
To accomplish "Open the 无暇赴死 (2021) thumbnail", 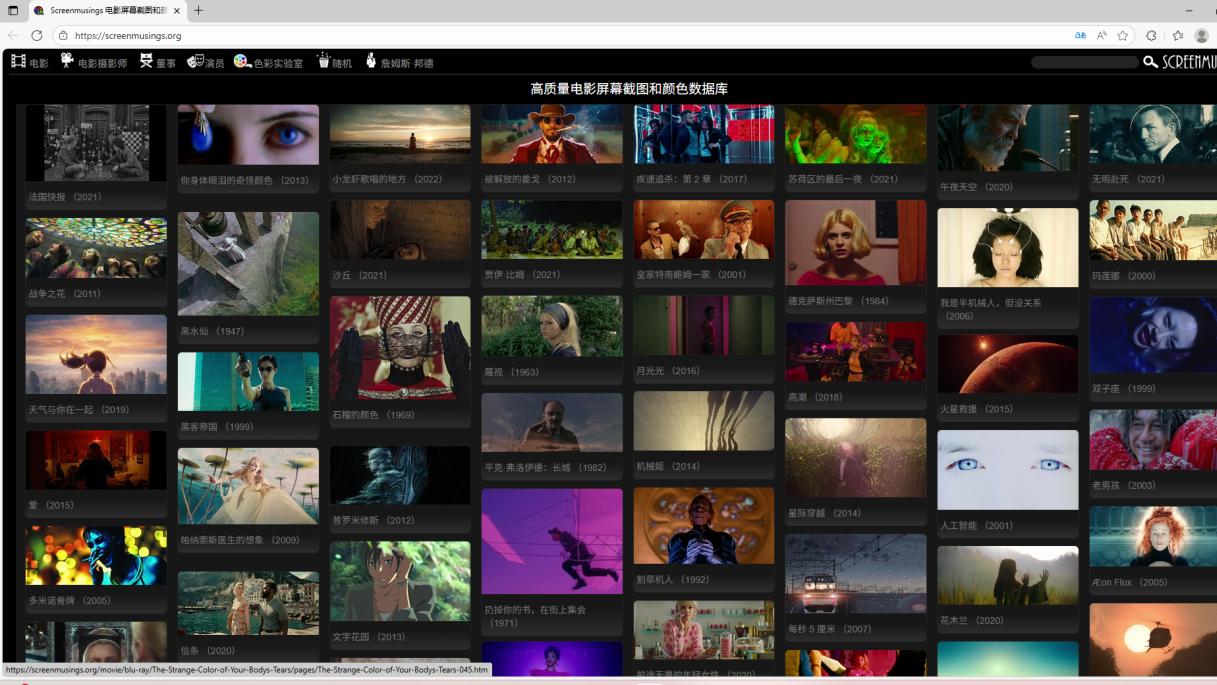I will coord(1153,134).
